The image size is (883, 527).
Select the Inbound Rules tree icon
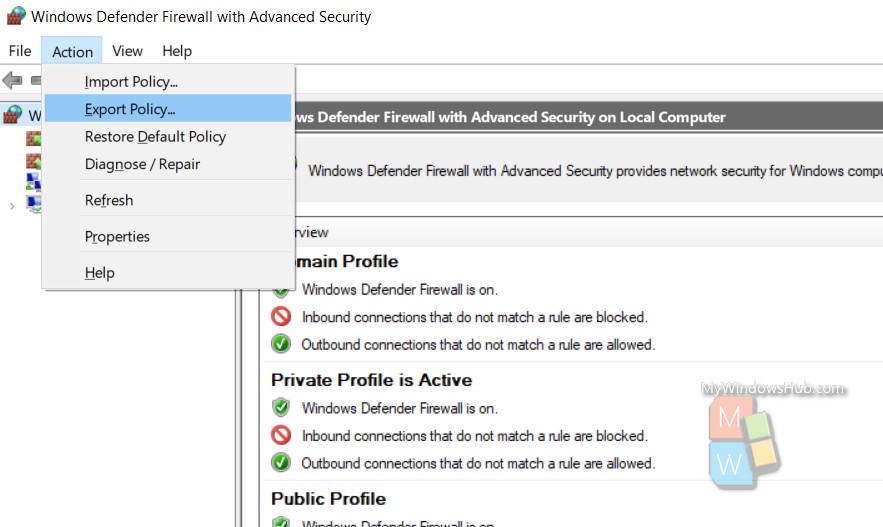click(33, 138)
